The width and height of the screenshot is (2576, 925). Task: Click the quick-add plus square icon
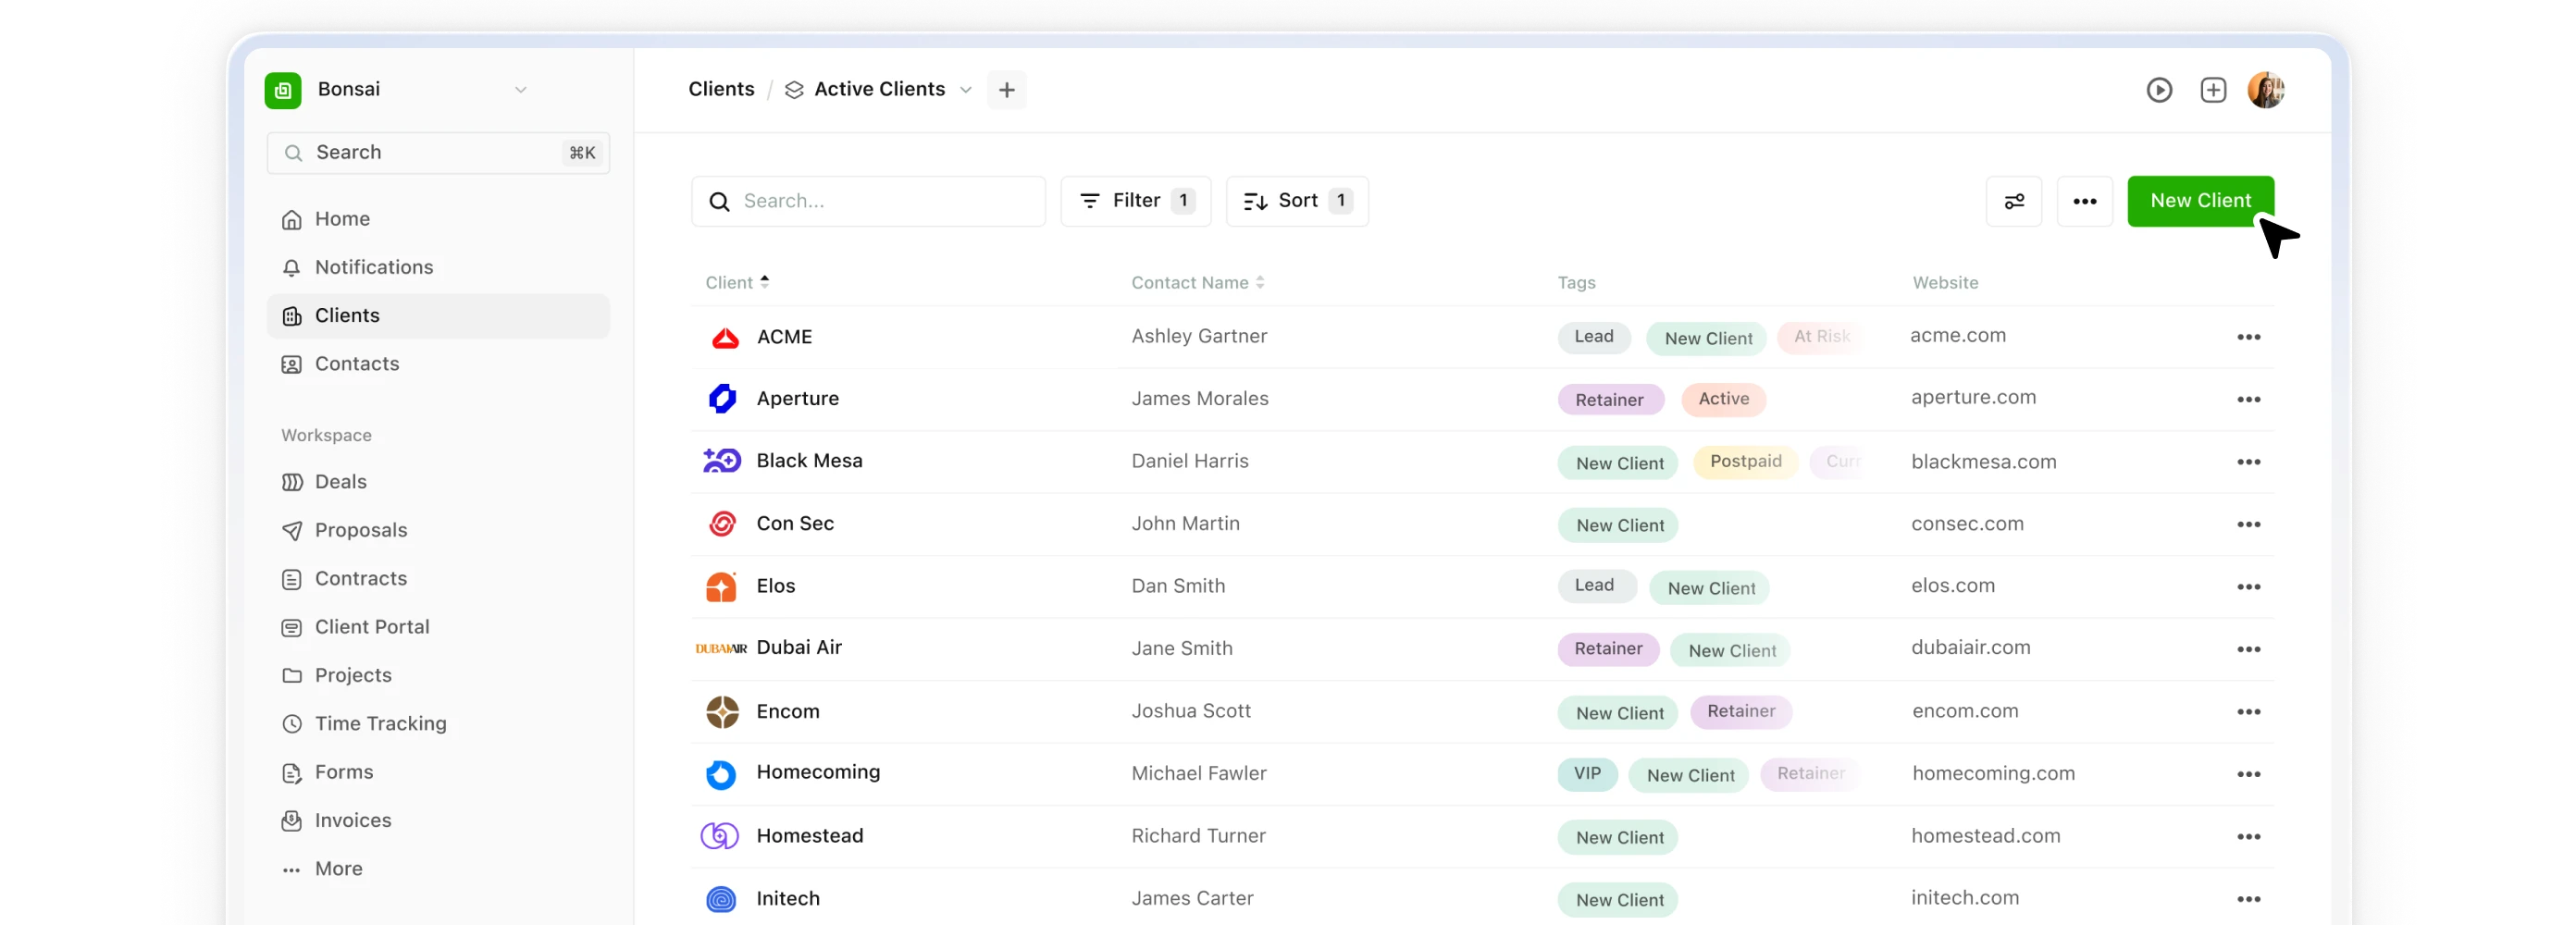point(2213,90)
